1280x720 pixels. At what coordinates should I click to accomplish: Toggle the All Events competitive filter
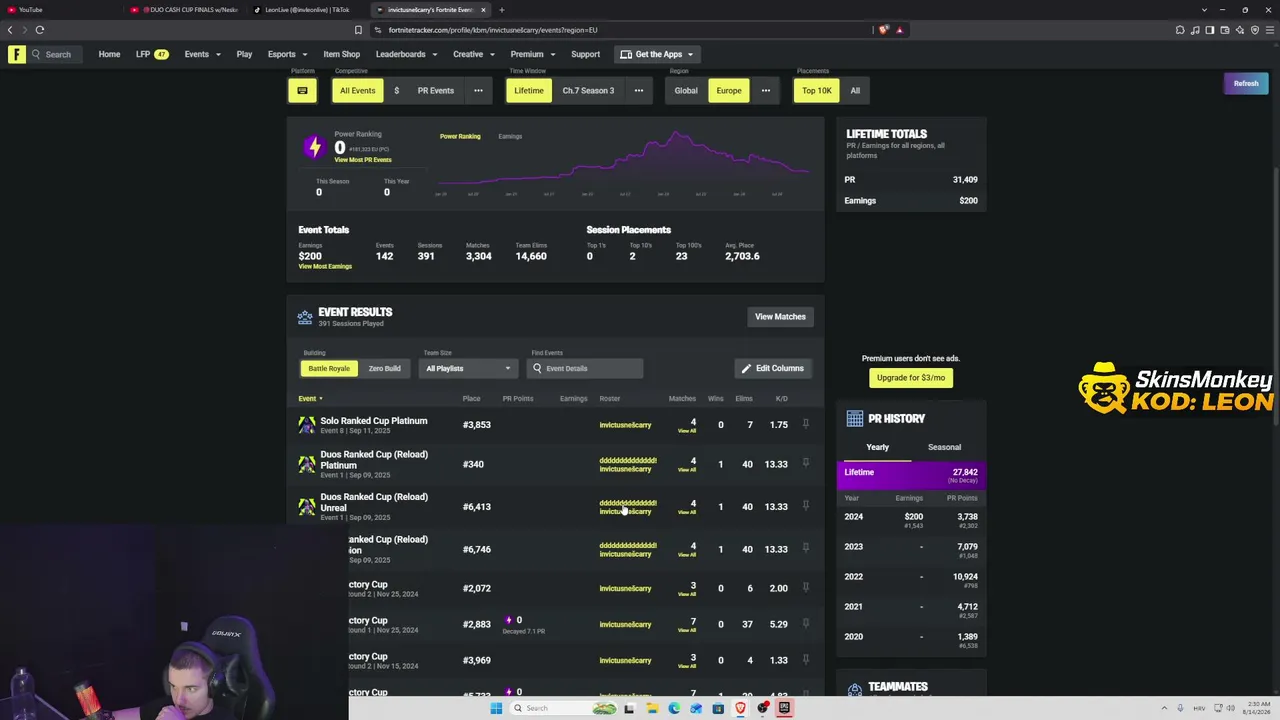(x=357, y=90)
